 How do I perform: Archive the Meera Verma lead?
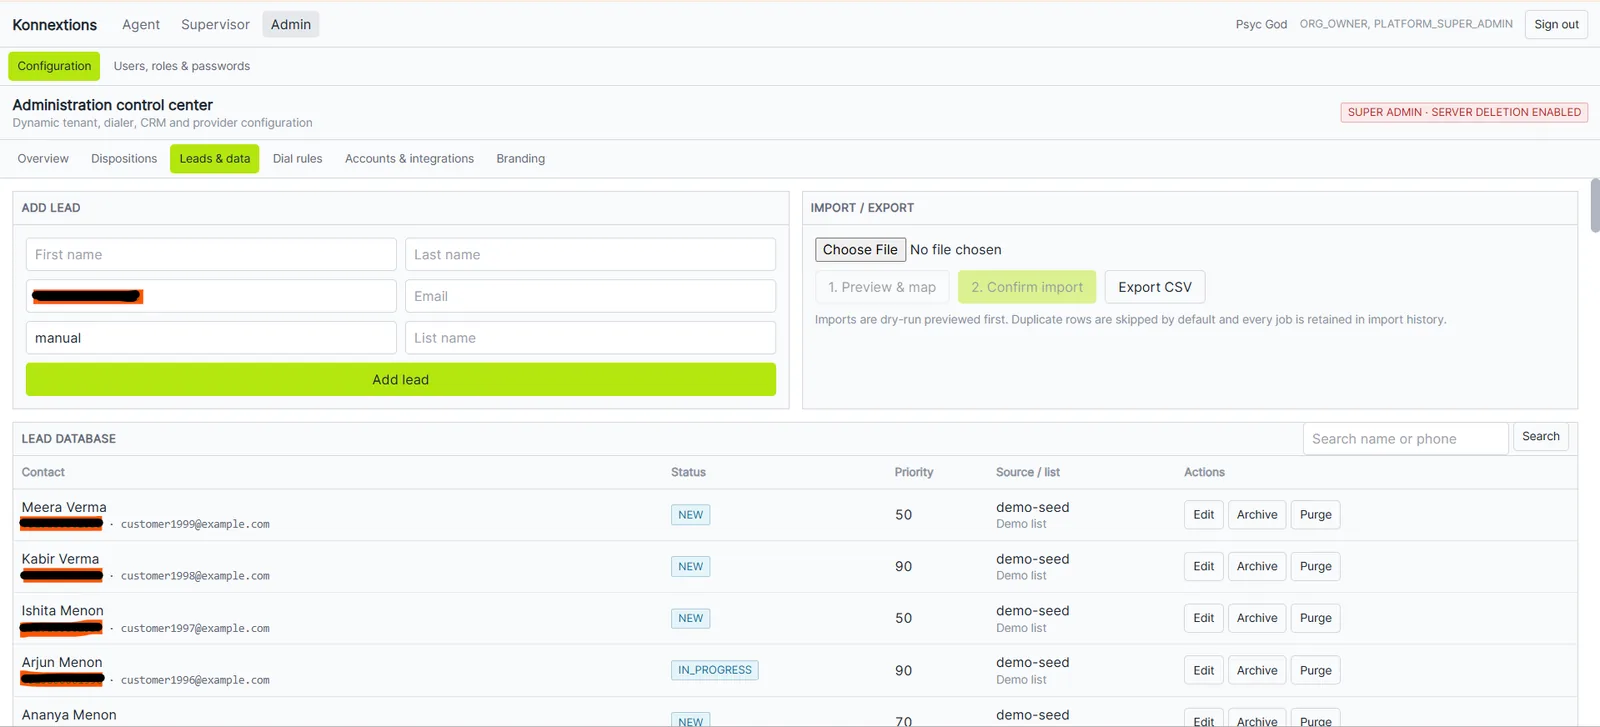(1257, 515)
